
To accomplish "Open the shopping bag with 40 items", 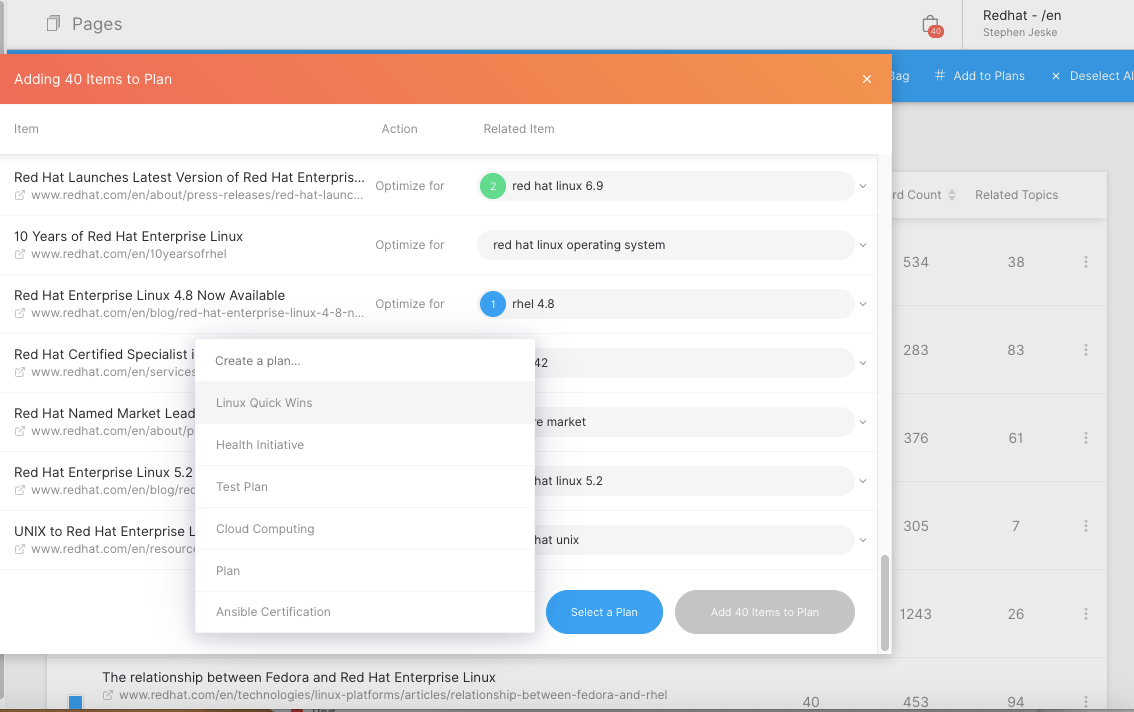I will pyautogui.click(x=930, y=25).
